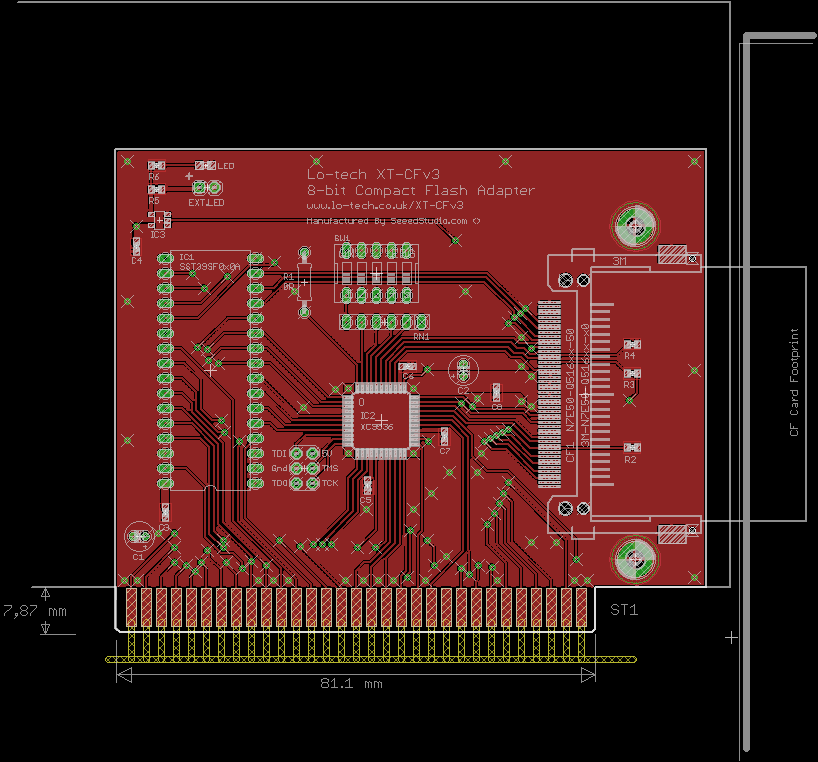Select the R5 resistor label
The image size is (818, 762).
(x=153, y=201)
